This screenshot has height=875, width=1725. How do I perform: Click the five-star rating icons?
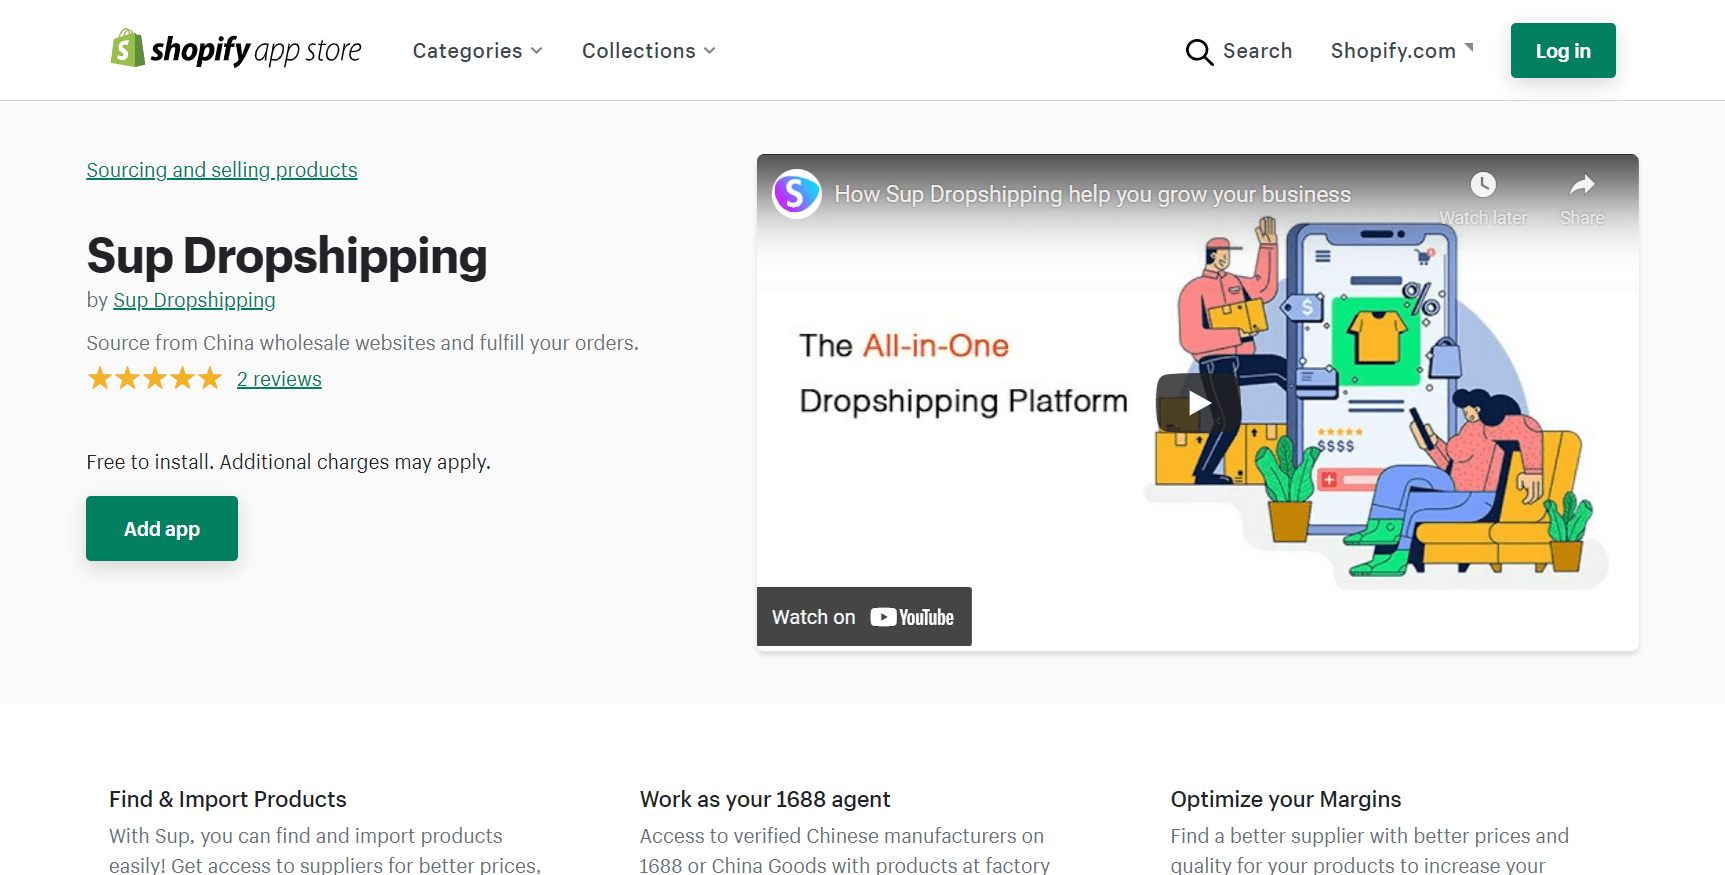click(x=154, y=379)
